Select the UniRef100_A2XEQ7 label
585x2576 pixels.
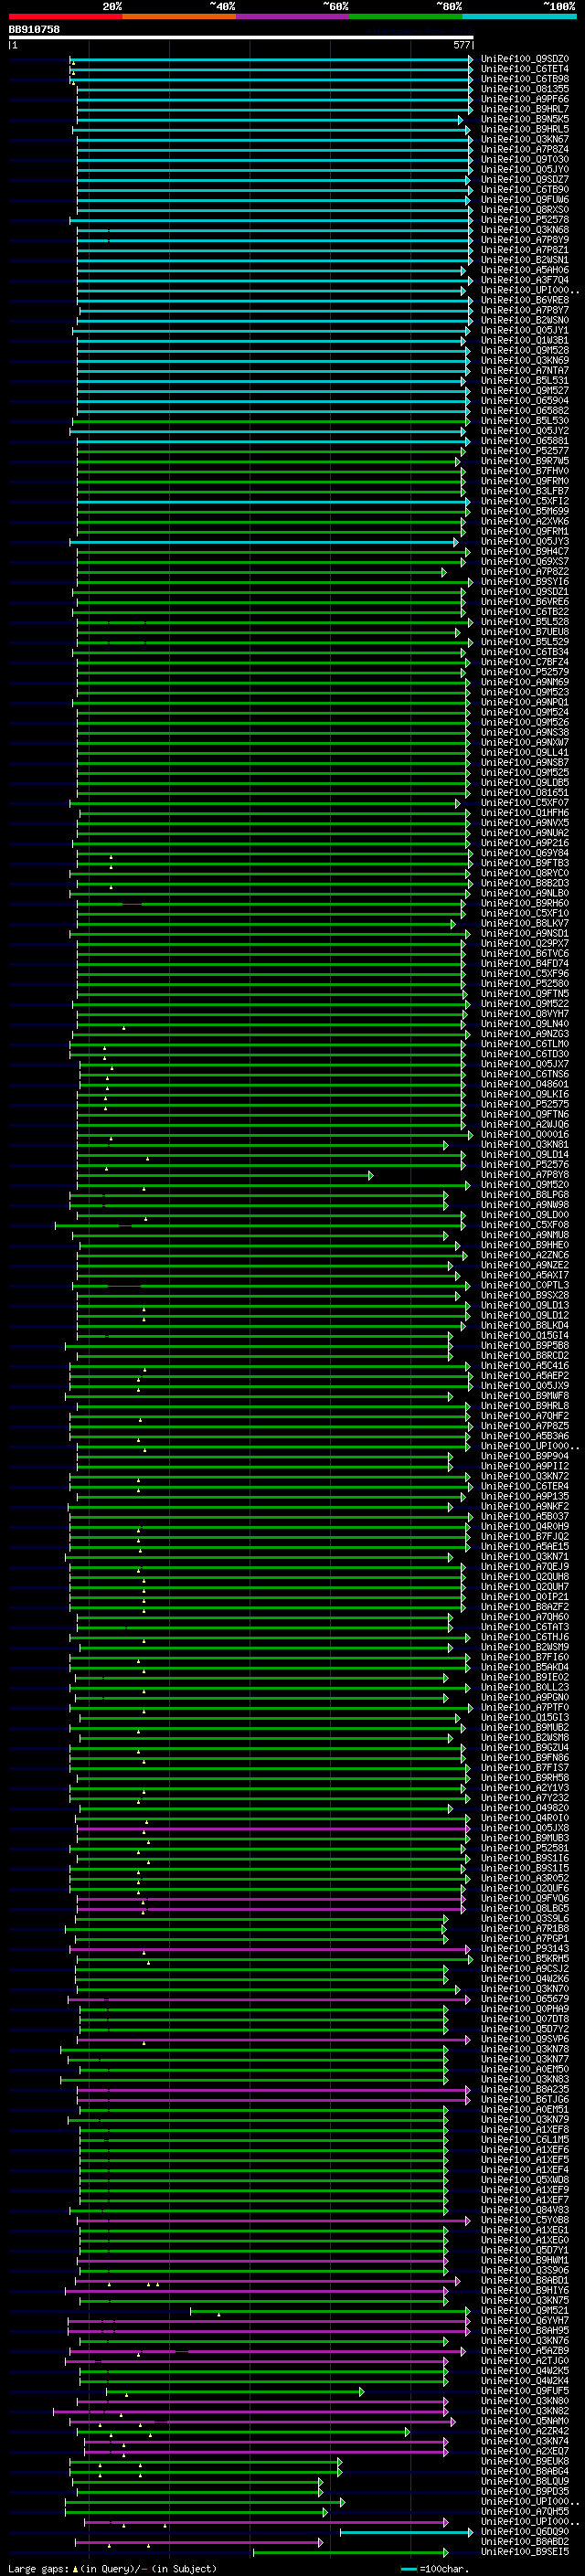coord(525,2451)
